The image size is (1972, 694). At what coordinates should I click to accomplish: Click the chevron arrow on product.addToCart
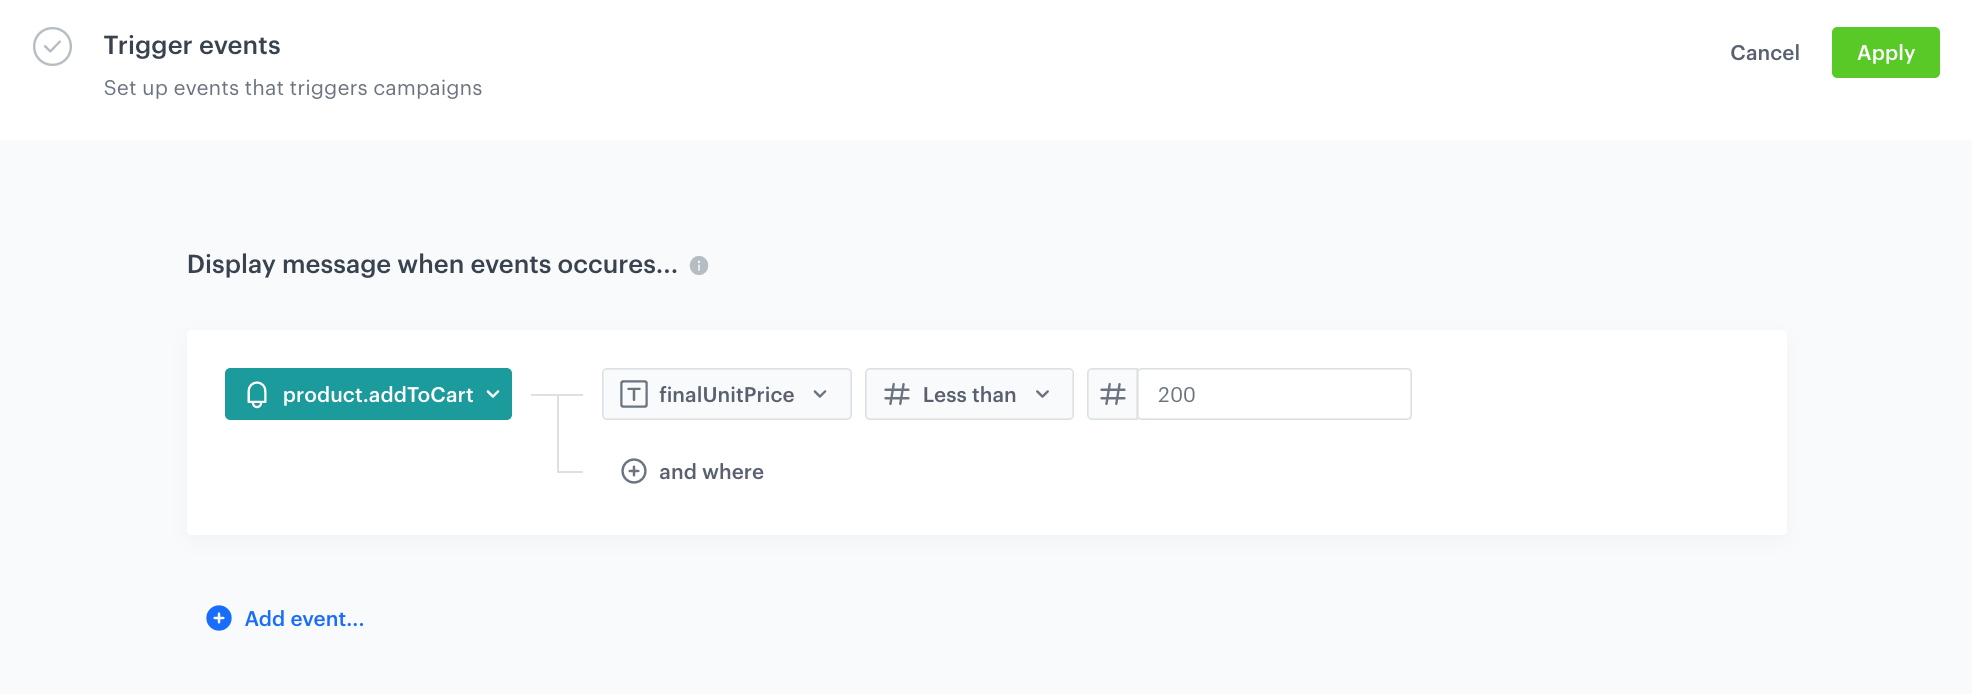tap(493, 395)
